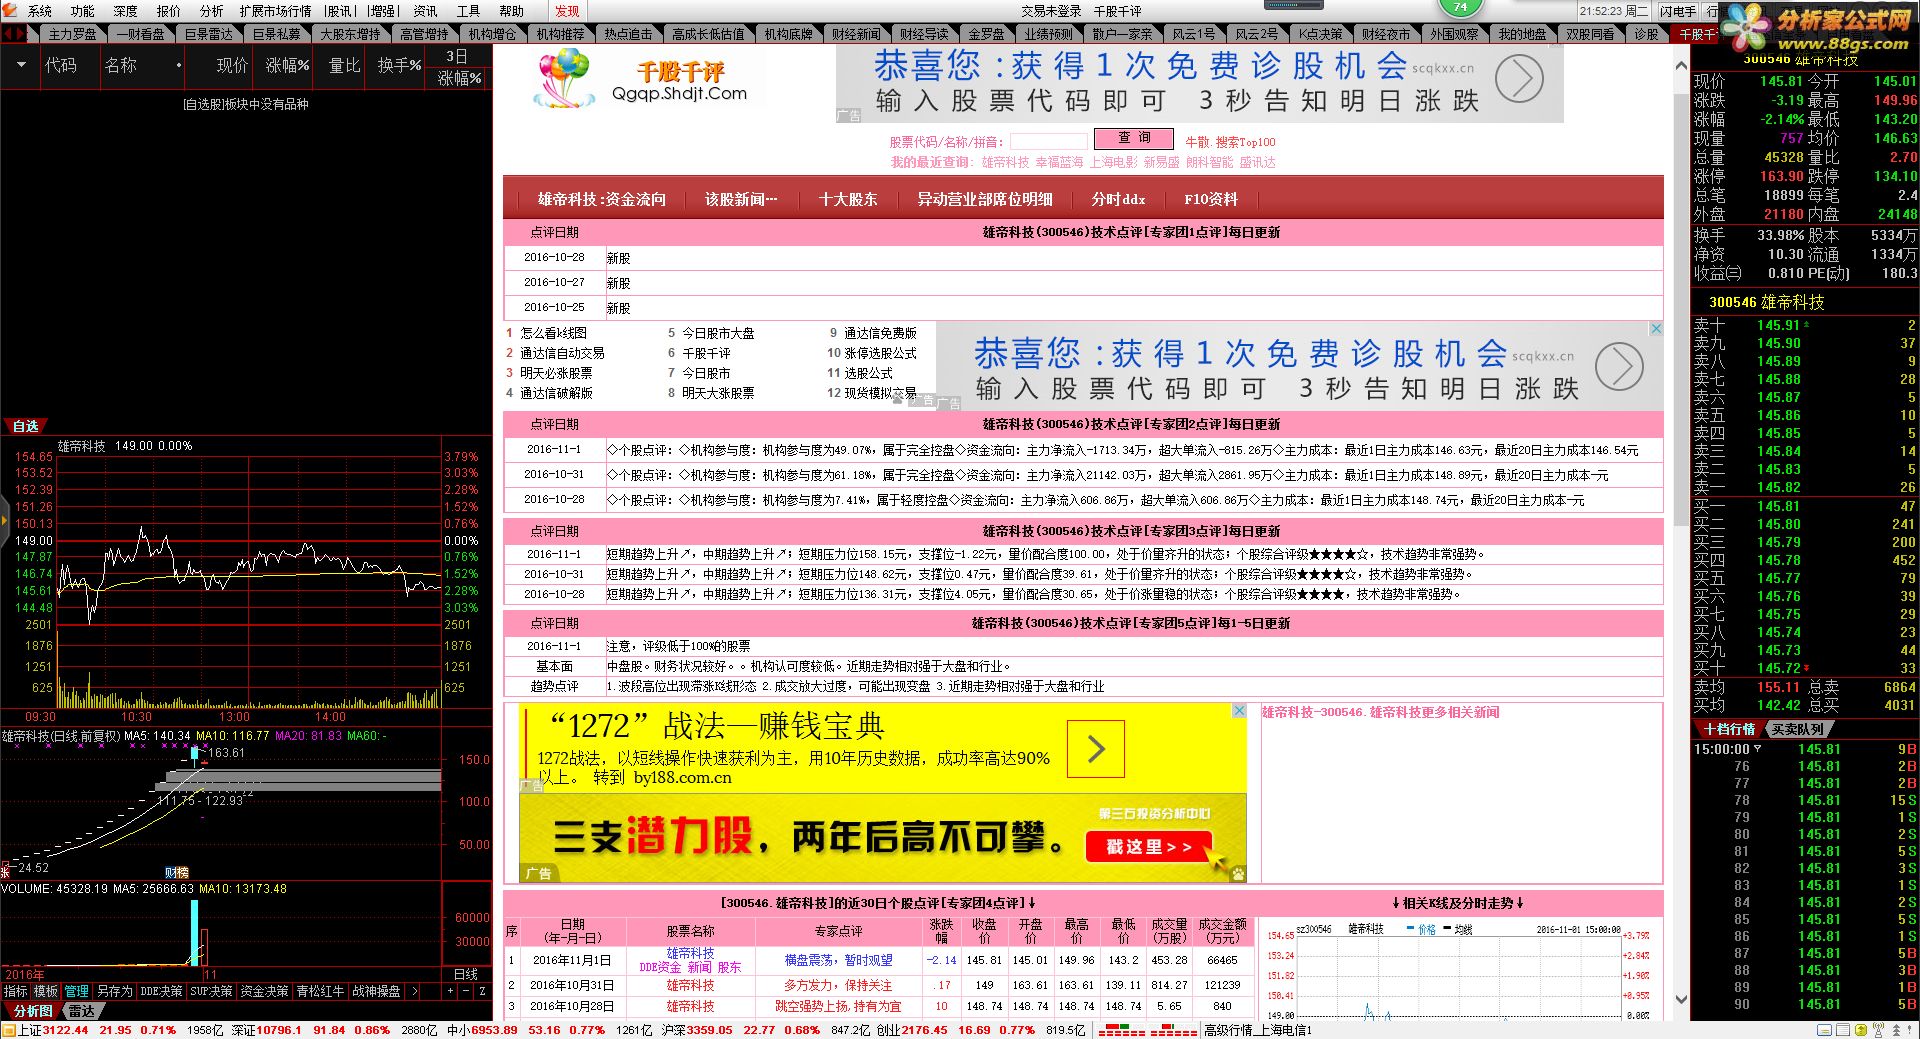This screenshot has height=1039, width=1920.
Task: Sort by 涨幅% column header
Action: [287, 65]
